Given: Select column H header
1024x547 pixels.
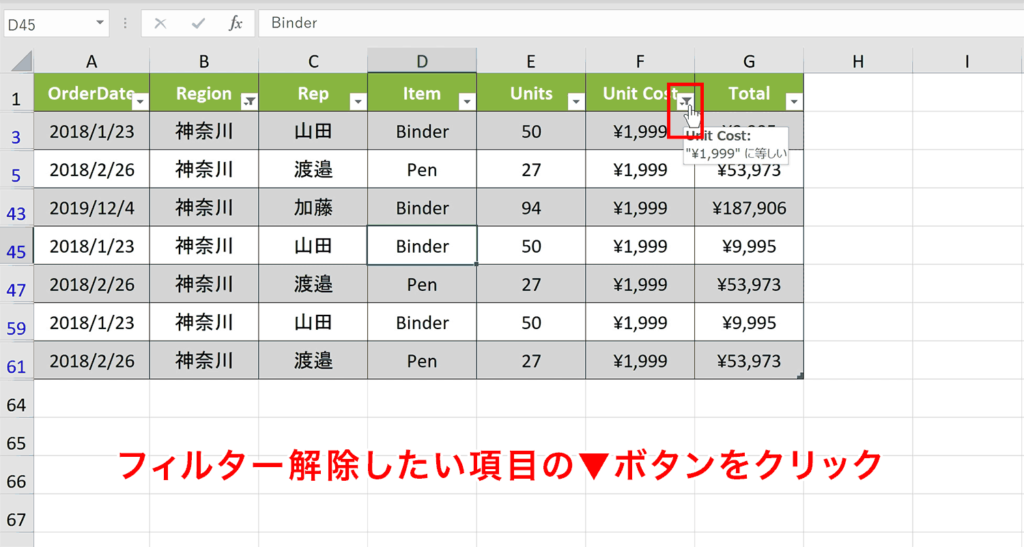Looking at the screenshot, I should 858,61.
